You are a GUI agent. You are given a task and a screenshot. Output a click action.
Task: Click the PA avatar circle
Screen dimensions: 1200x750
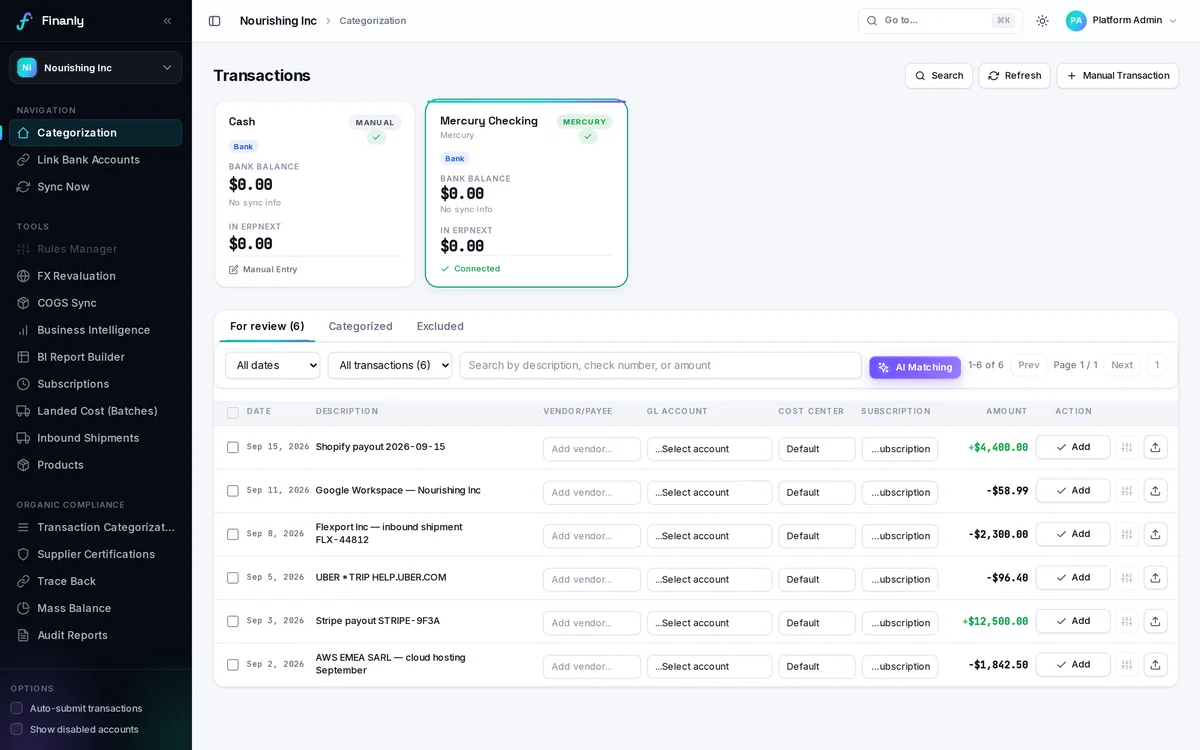1076,21
